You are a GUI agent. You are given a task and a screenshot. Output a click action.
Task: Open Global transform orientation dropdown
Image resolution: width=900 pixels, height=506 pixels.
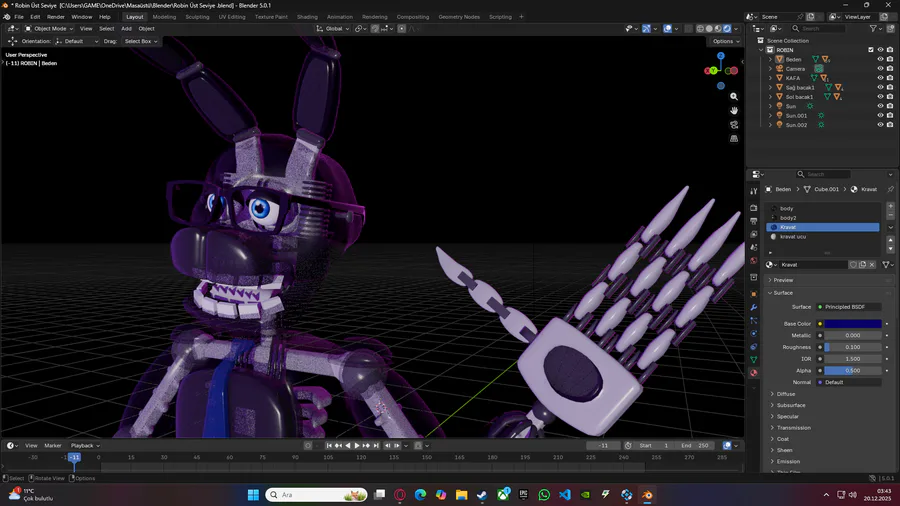333,28
